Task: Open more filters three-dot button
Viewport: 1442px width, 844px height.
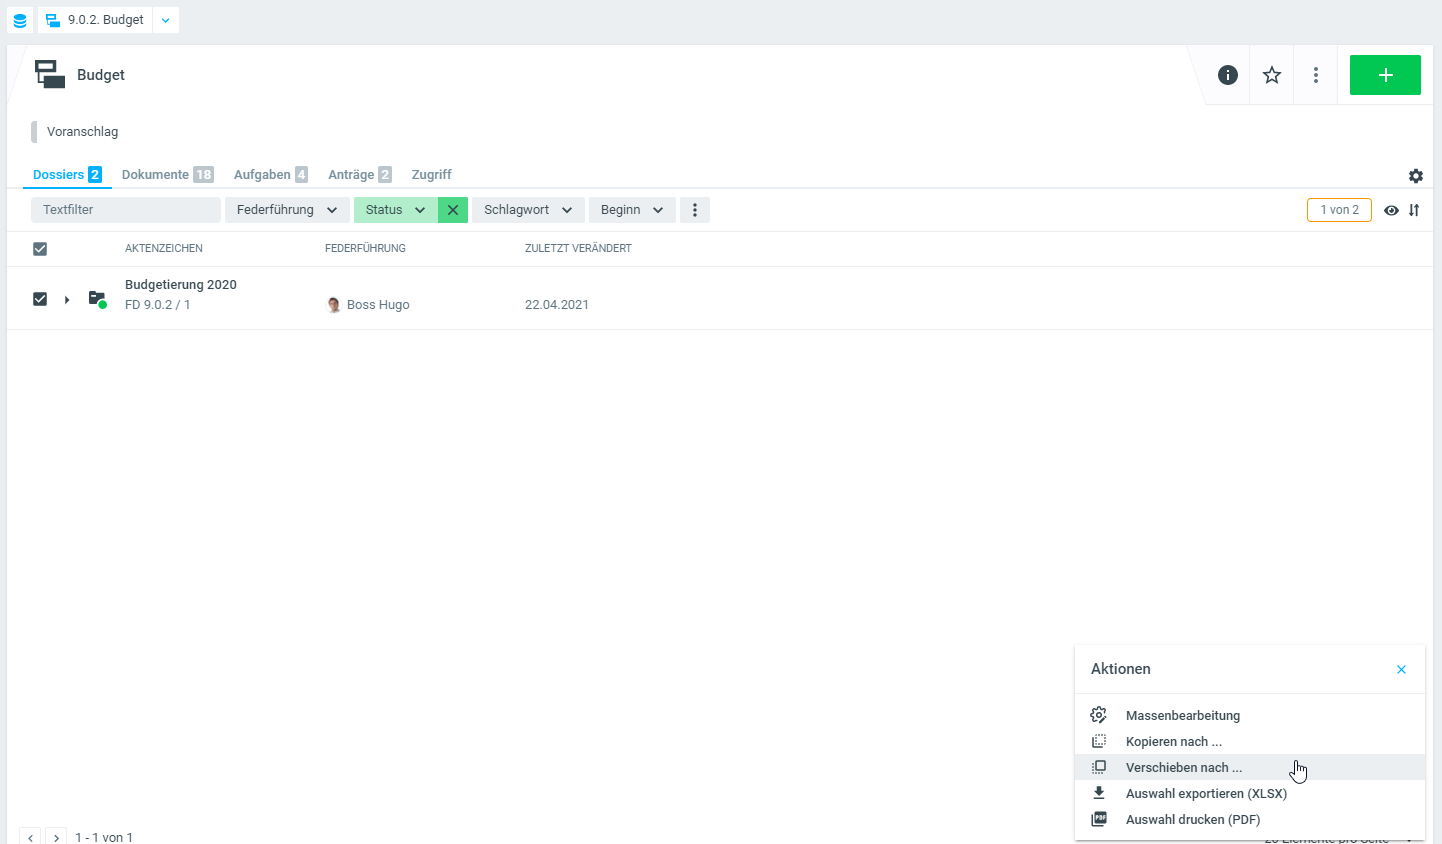Action: (695, 210)
